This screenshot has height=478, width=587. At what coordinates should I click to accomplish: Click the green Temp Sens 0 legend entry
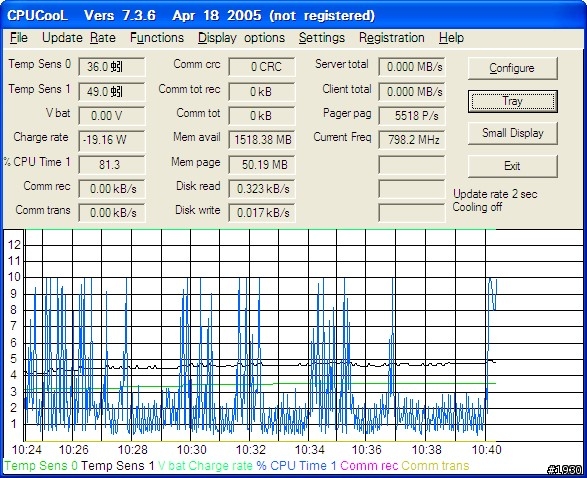(41, 466)
